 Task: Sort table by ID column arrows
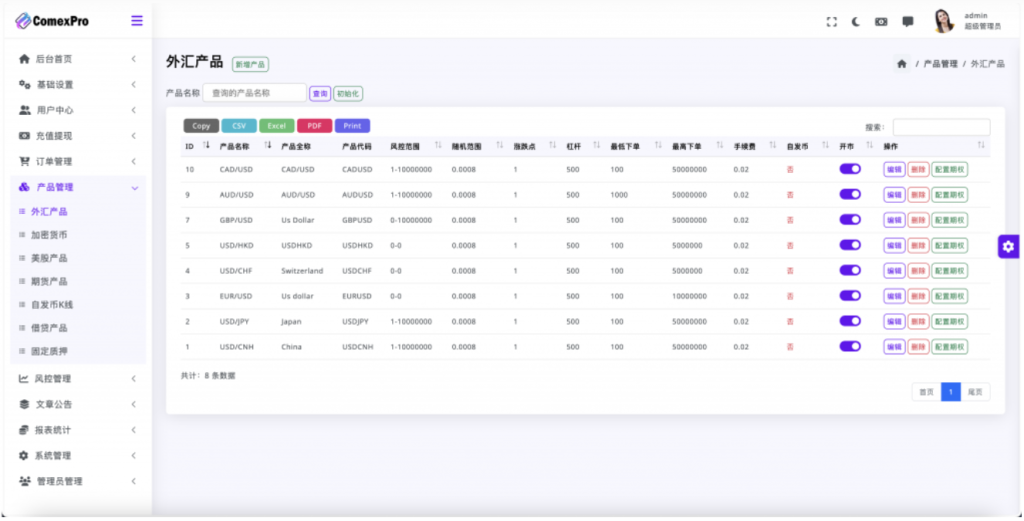pos(206,145)
